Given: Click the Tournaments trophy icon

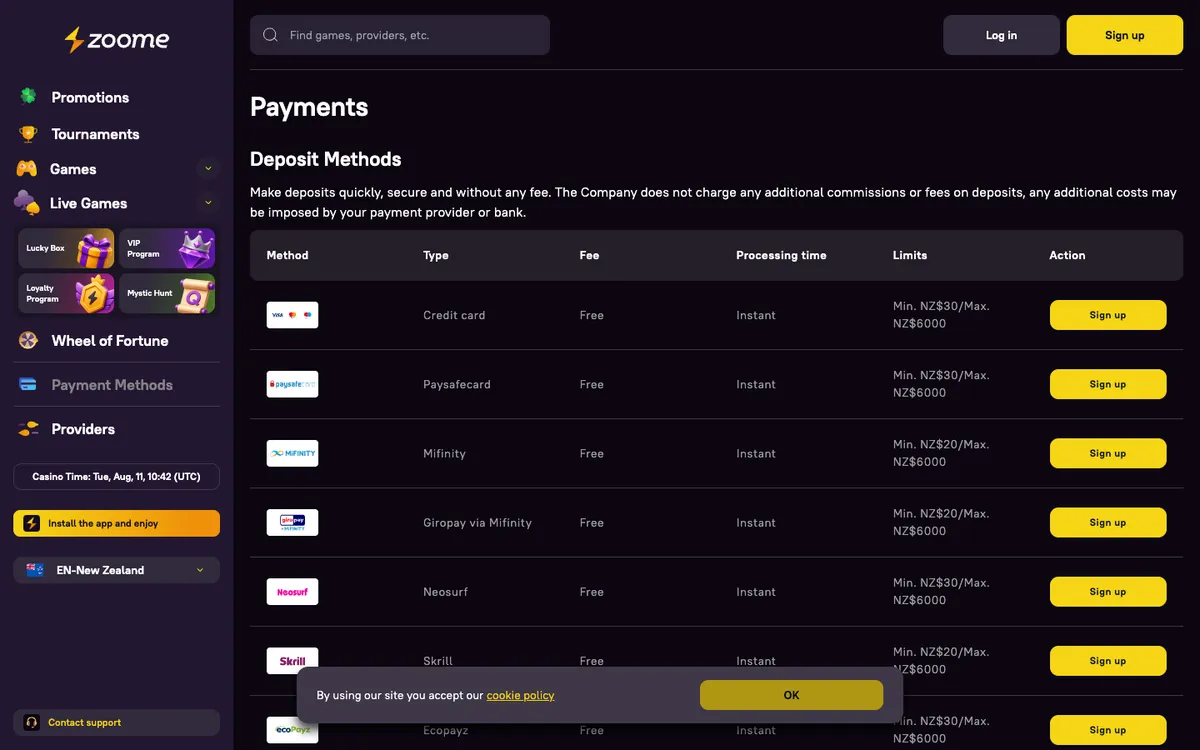Looking at the screenshot, I should click(28, 134).
